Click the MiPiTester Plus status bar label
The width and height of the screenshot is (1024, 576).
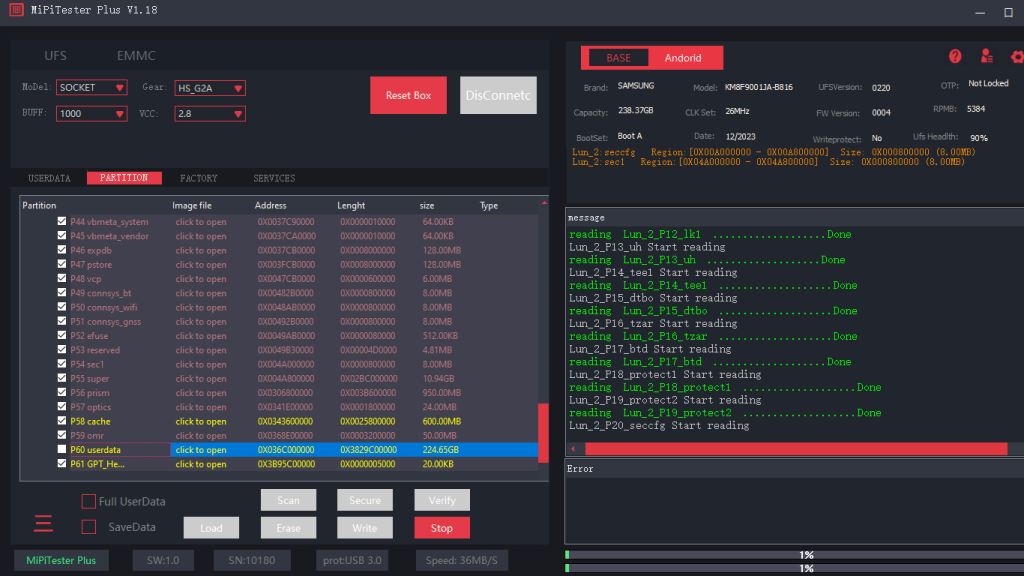[x=60, y=560]
